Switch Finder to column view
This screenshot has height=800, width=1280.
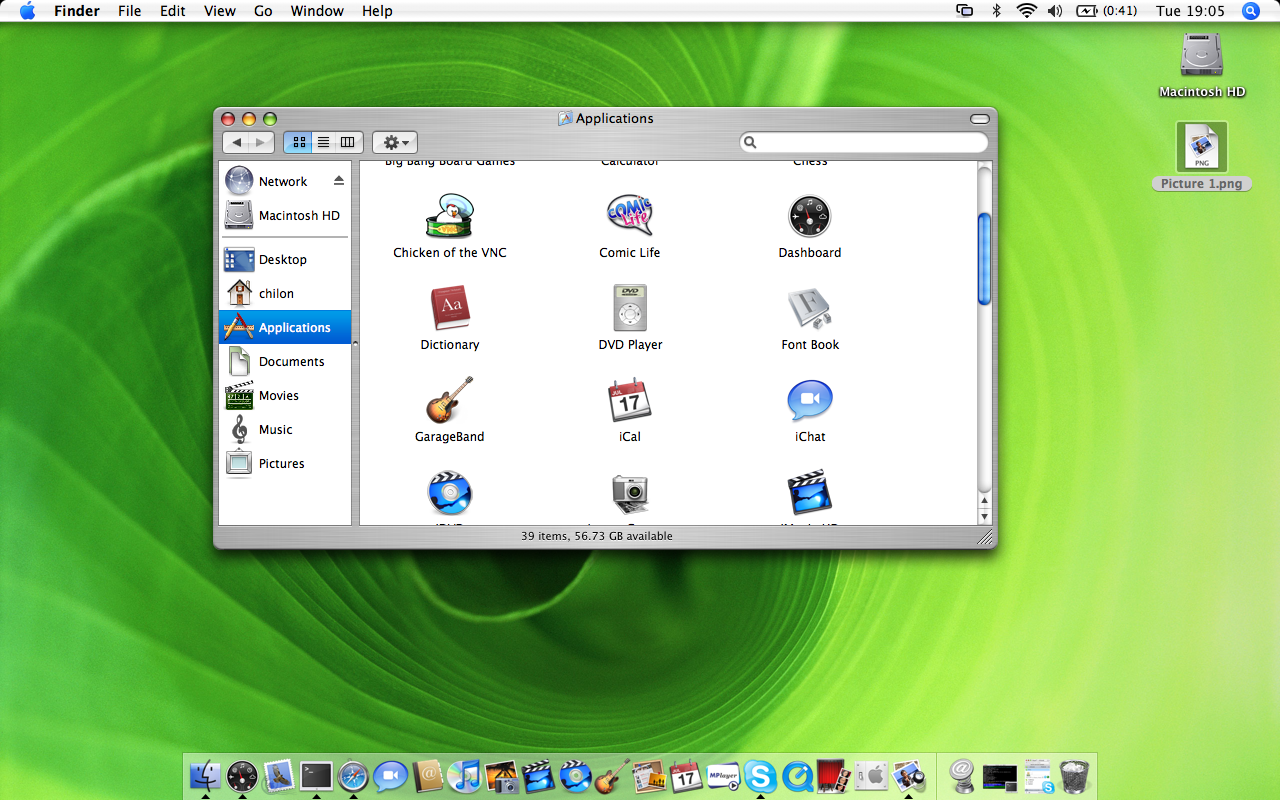click(x=348, y=143)
